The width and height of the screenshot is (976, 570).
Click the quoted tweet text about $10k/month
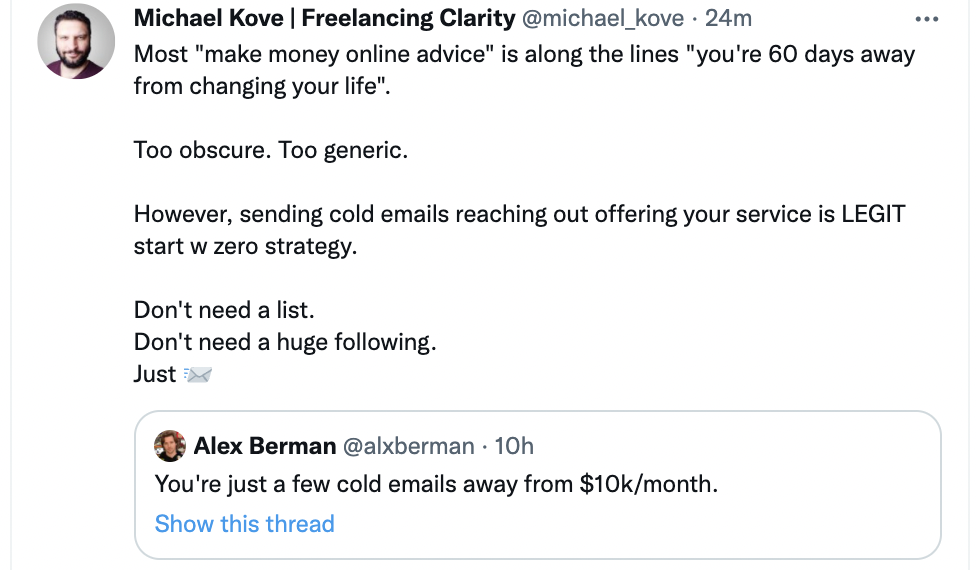tap(437, 485)
